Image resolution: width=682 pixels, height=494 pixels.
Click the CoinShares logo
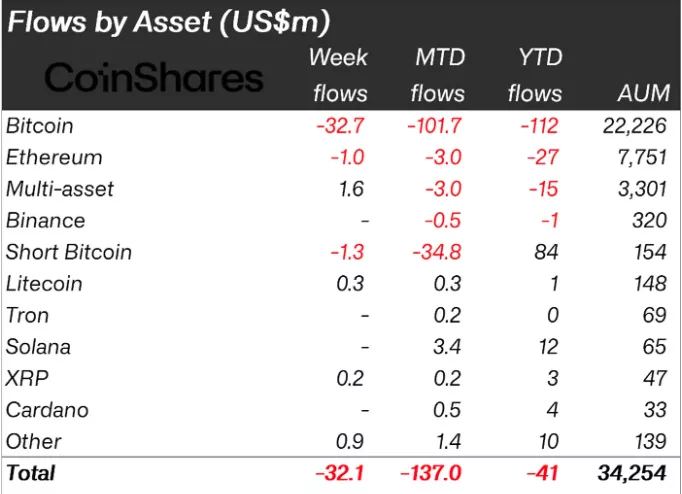pos(154,78)
